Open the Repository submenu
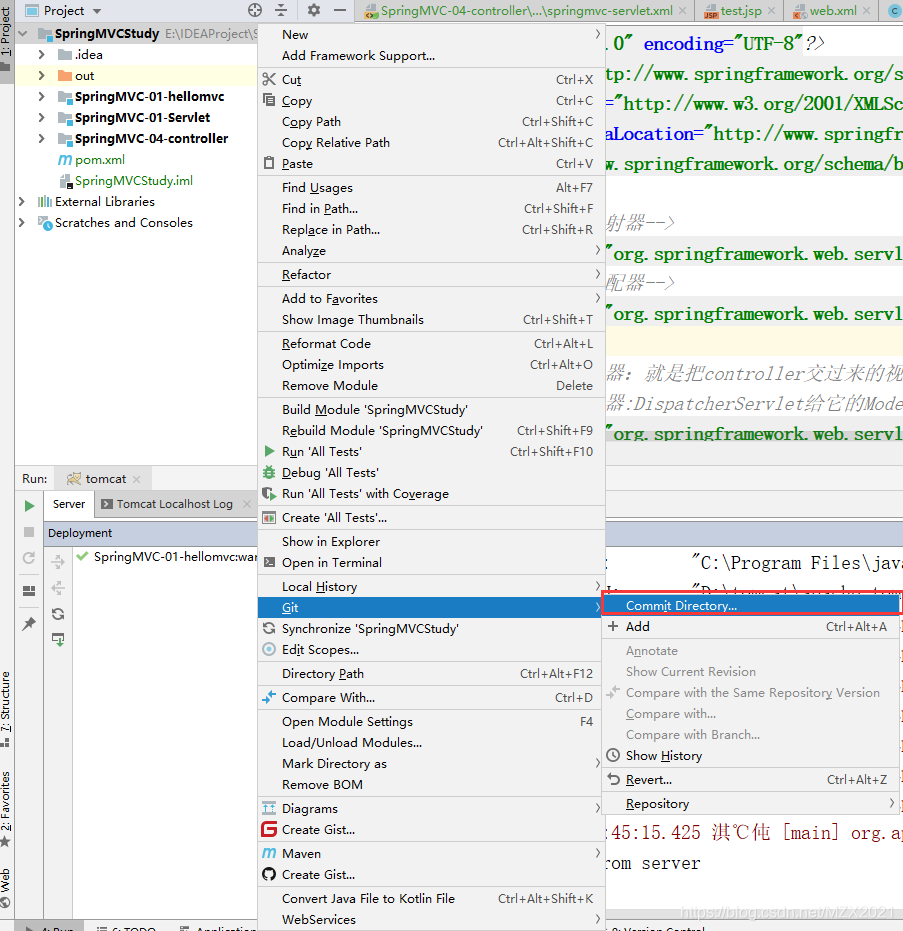 pos(751,803)
